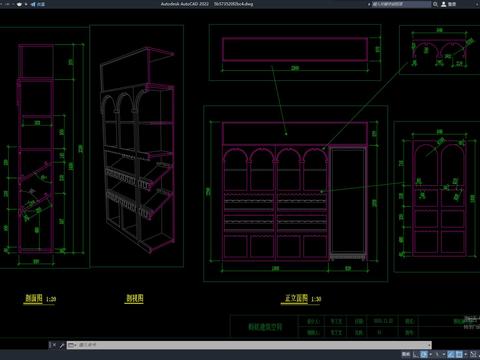Open the Quick Access toolbar dropdown arrow
Screen dimensions: 480x360
[x=26, y=4]
